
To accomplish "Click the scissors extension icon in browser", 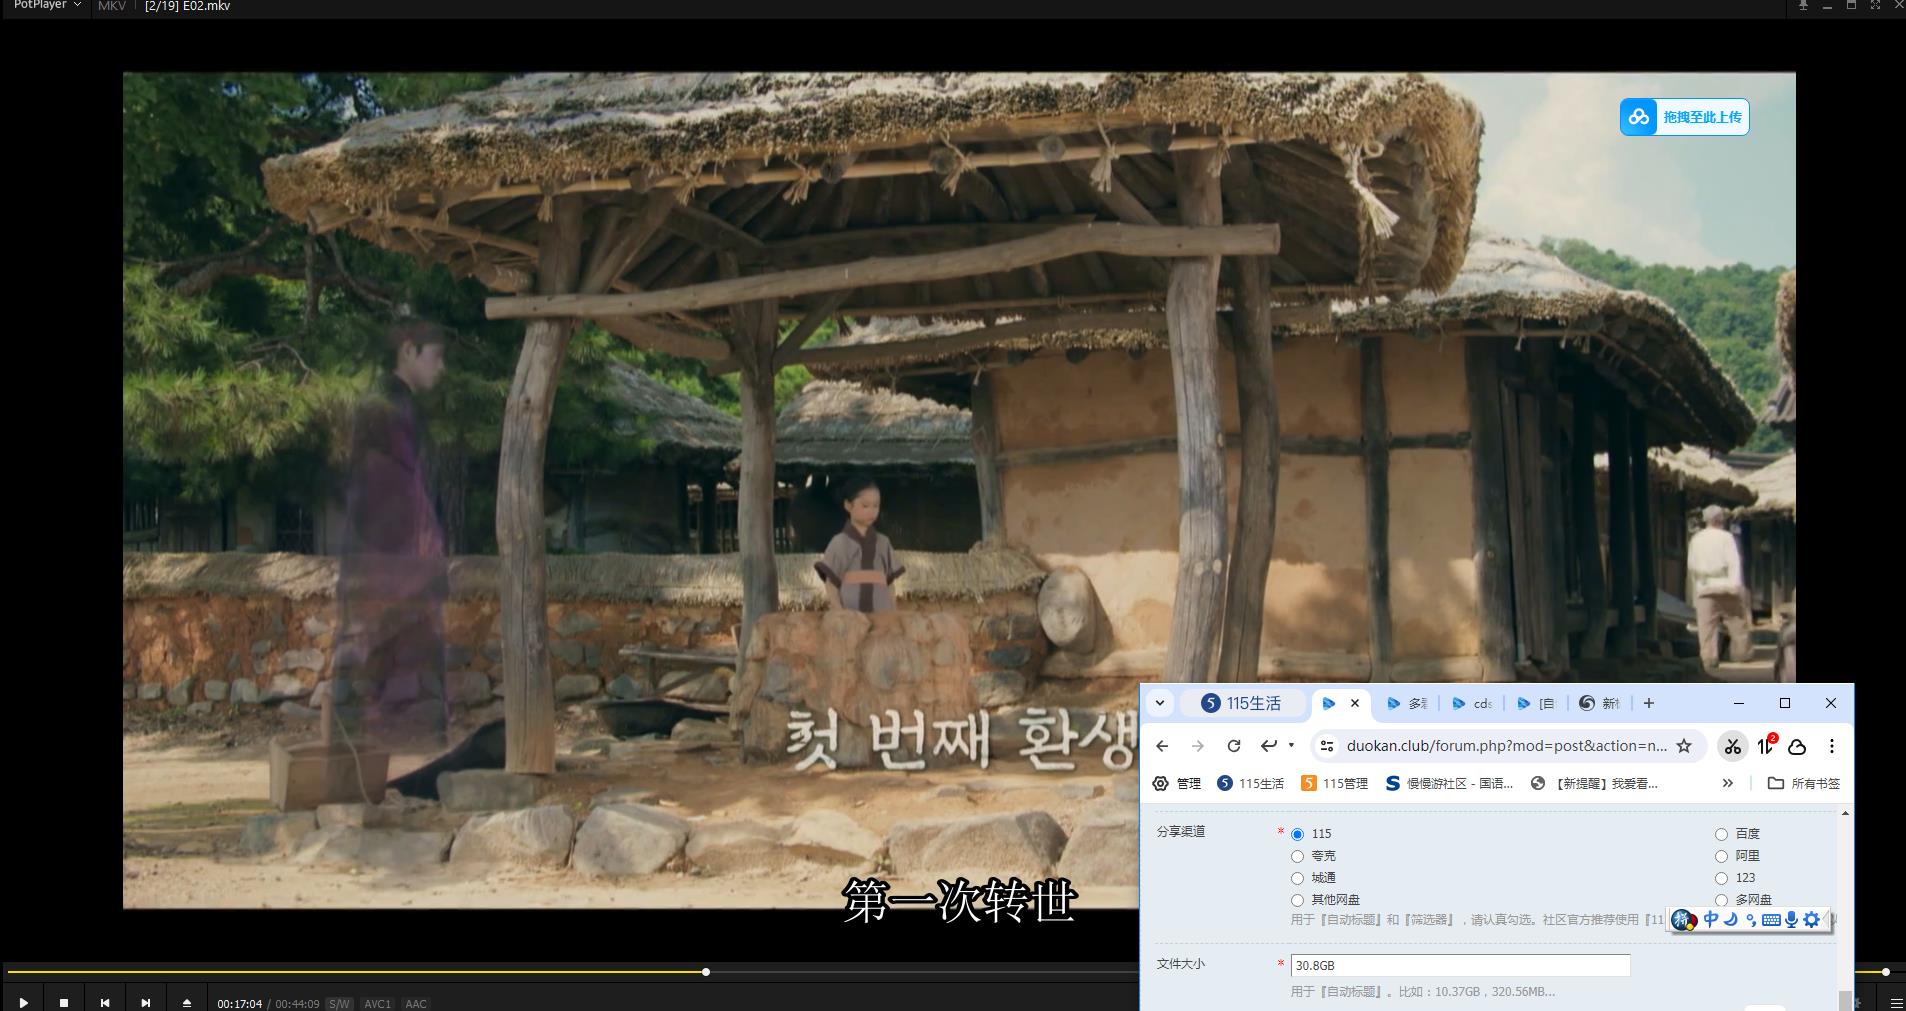I will point(1732,746).
